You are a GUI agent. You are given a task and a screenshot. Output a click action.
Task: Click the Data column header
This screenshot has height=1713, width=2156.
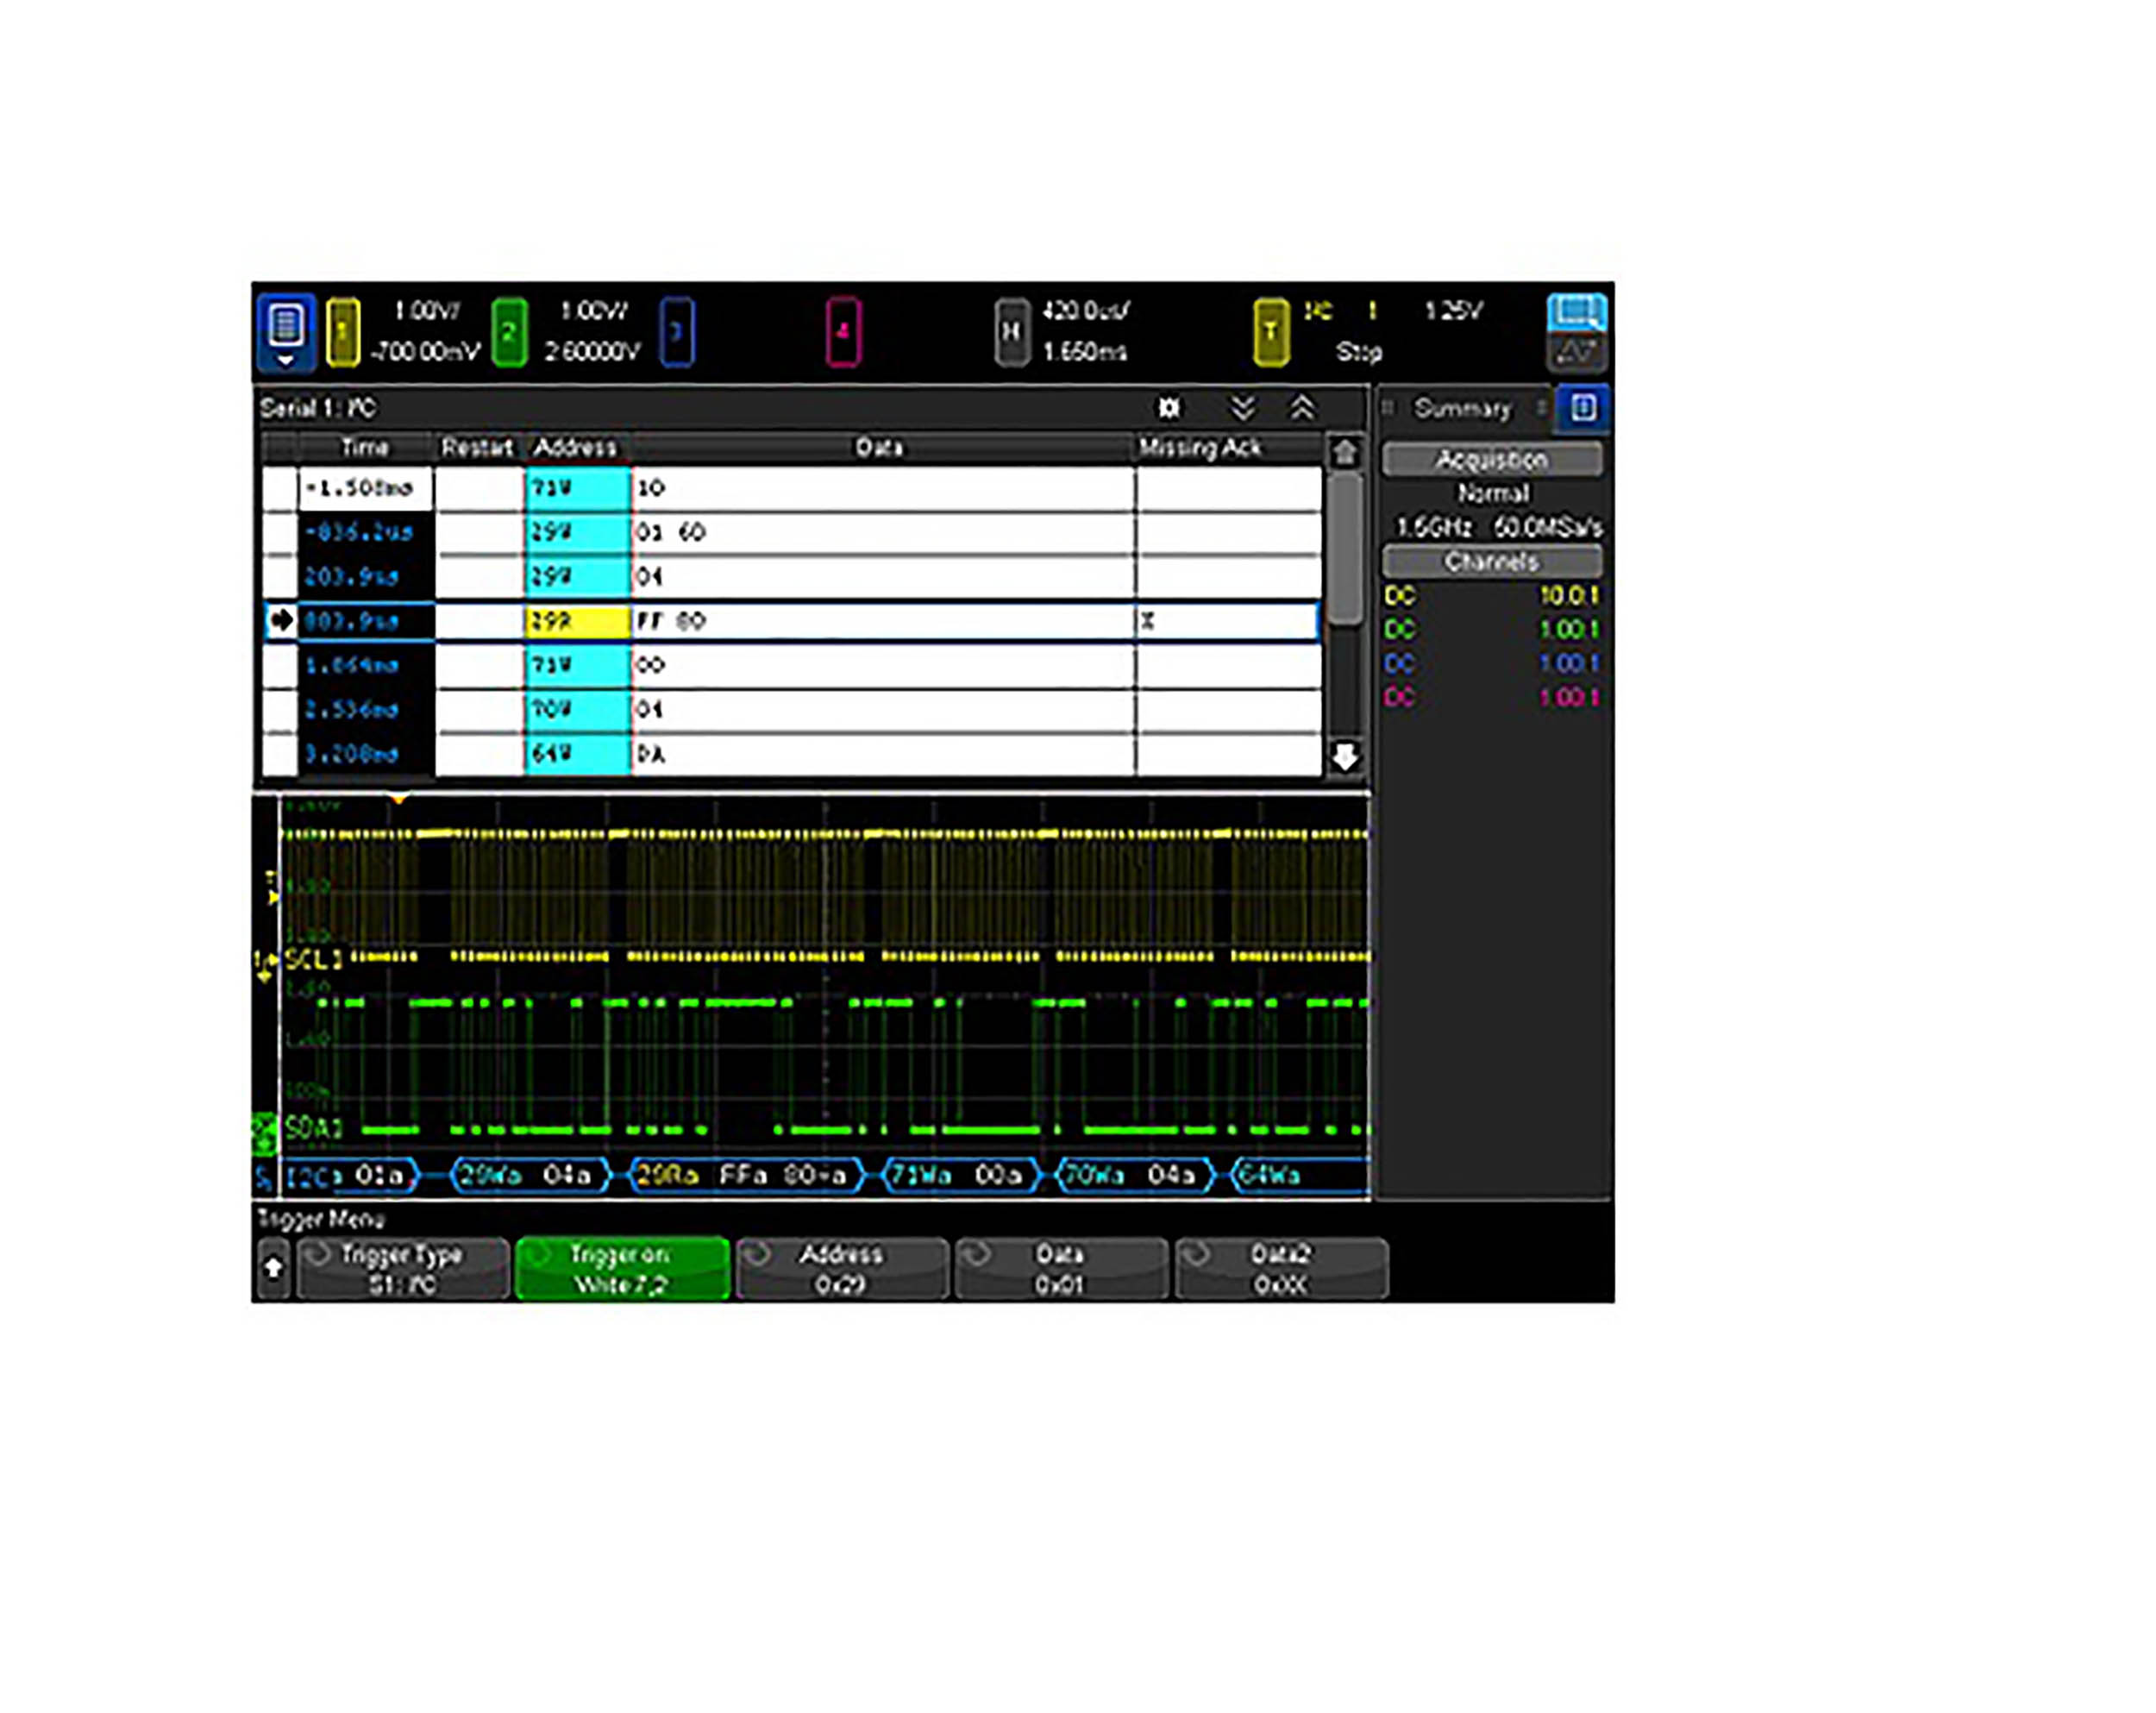(880, 447)
